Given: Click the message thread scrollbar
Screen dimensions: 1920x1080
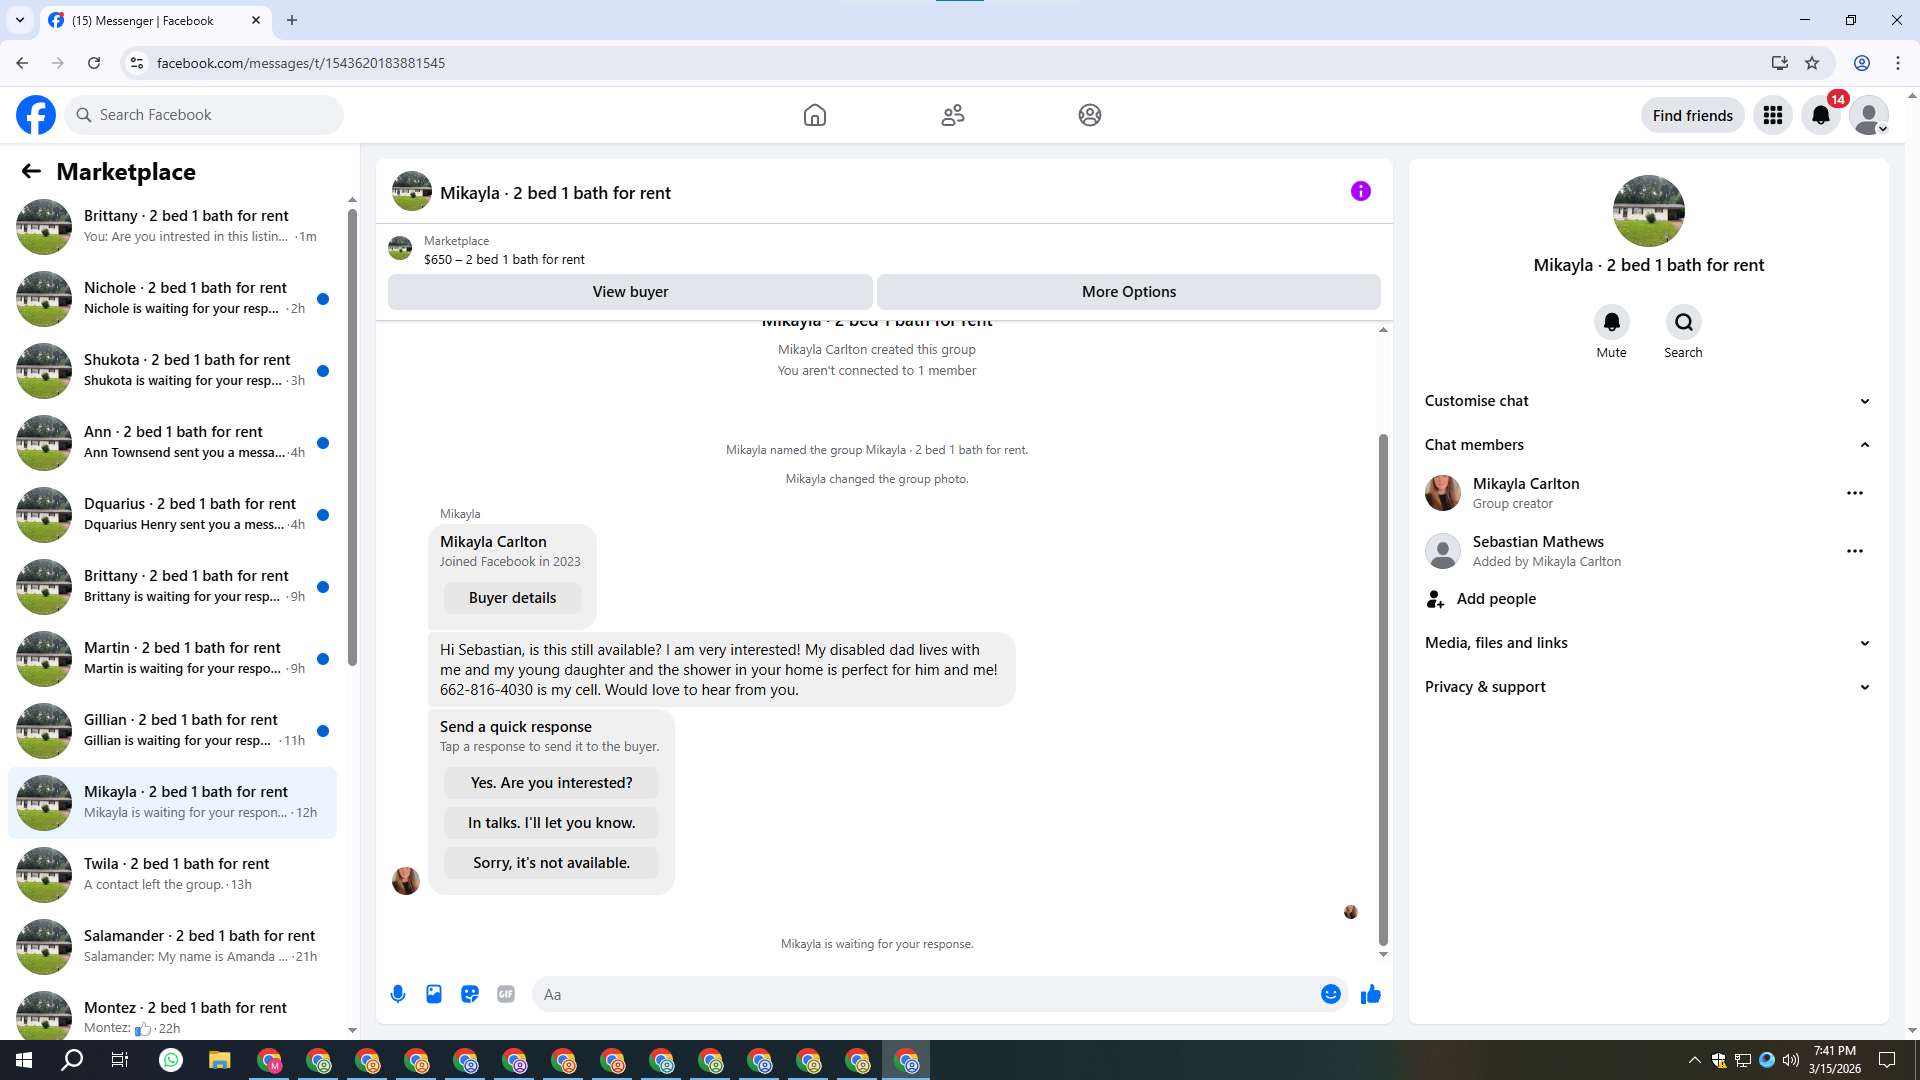Looking at the screenshot, I should (1383, 689).
